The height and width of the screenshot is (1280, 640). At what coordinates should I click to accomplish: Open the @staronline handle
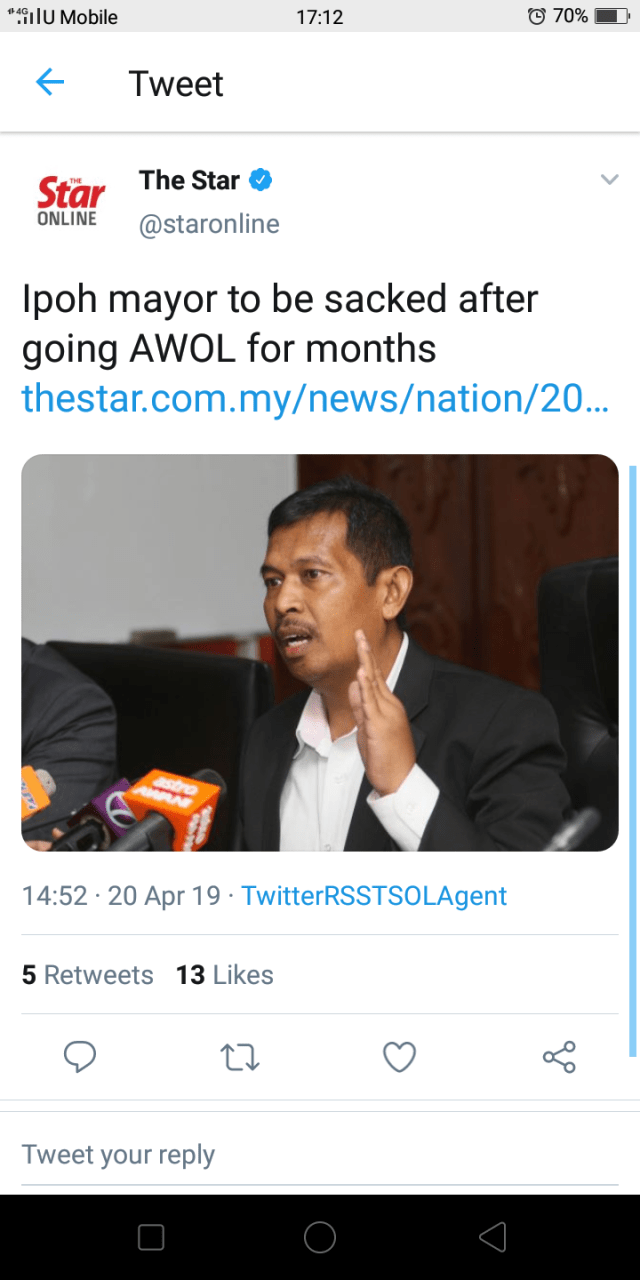point(209,224)
